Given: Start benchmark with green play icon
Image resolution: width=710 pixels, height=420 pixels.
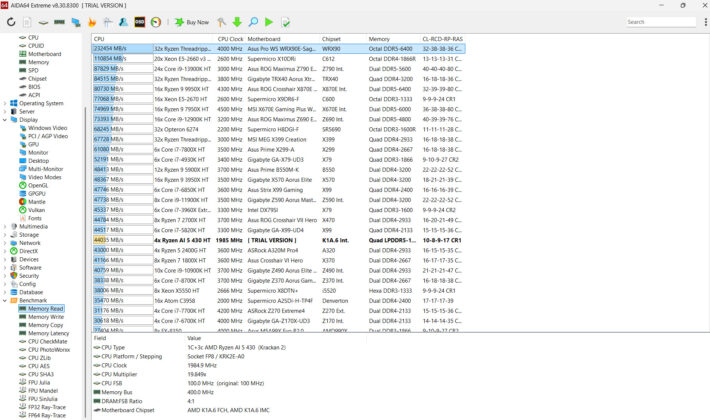Looking at the screenshot, I should click(x=269, y=22).
